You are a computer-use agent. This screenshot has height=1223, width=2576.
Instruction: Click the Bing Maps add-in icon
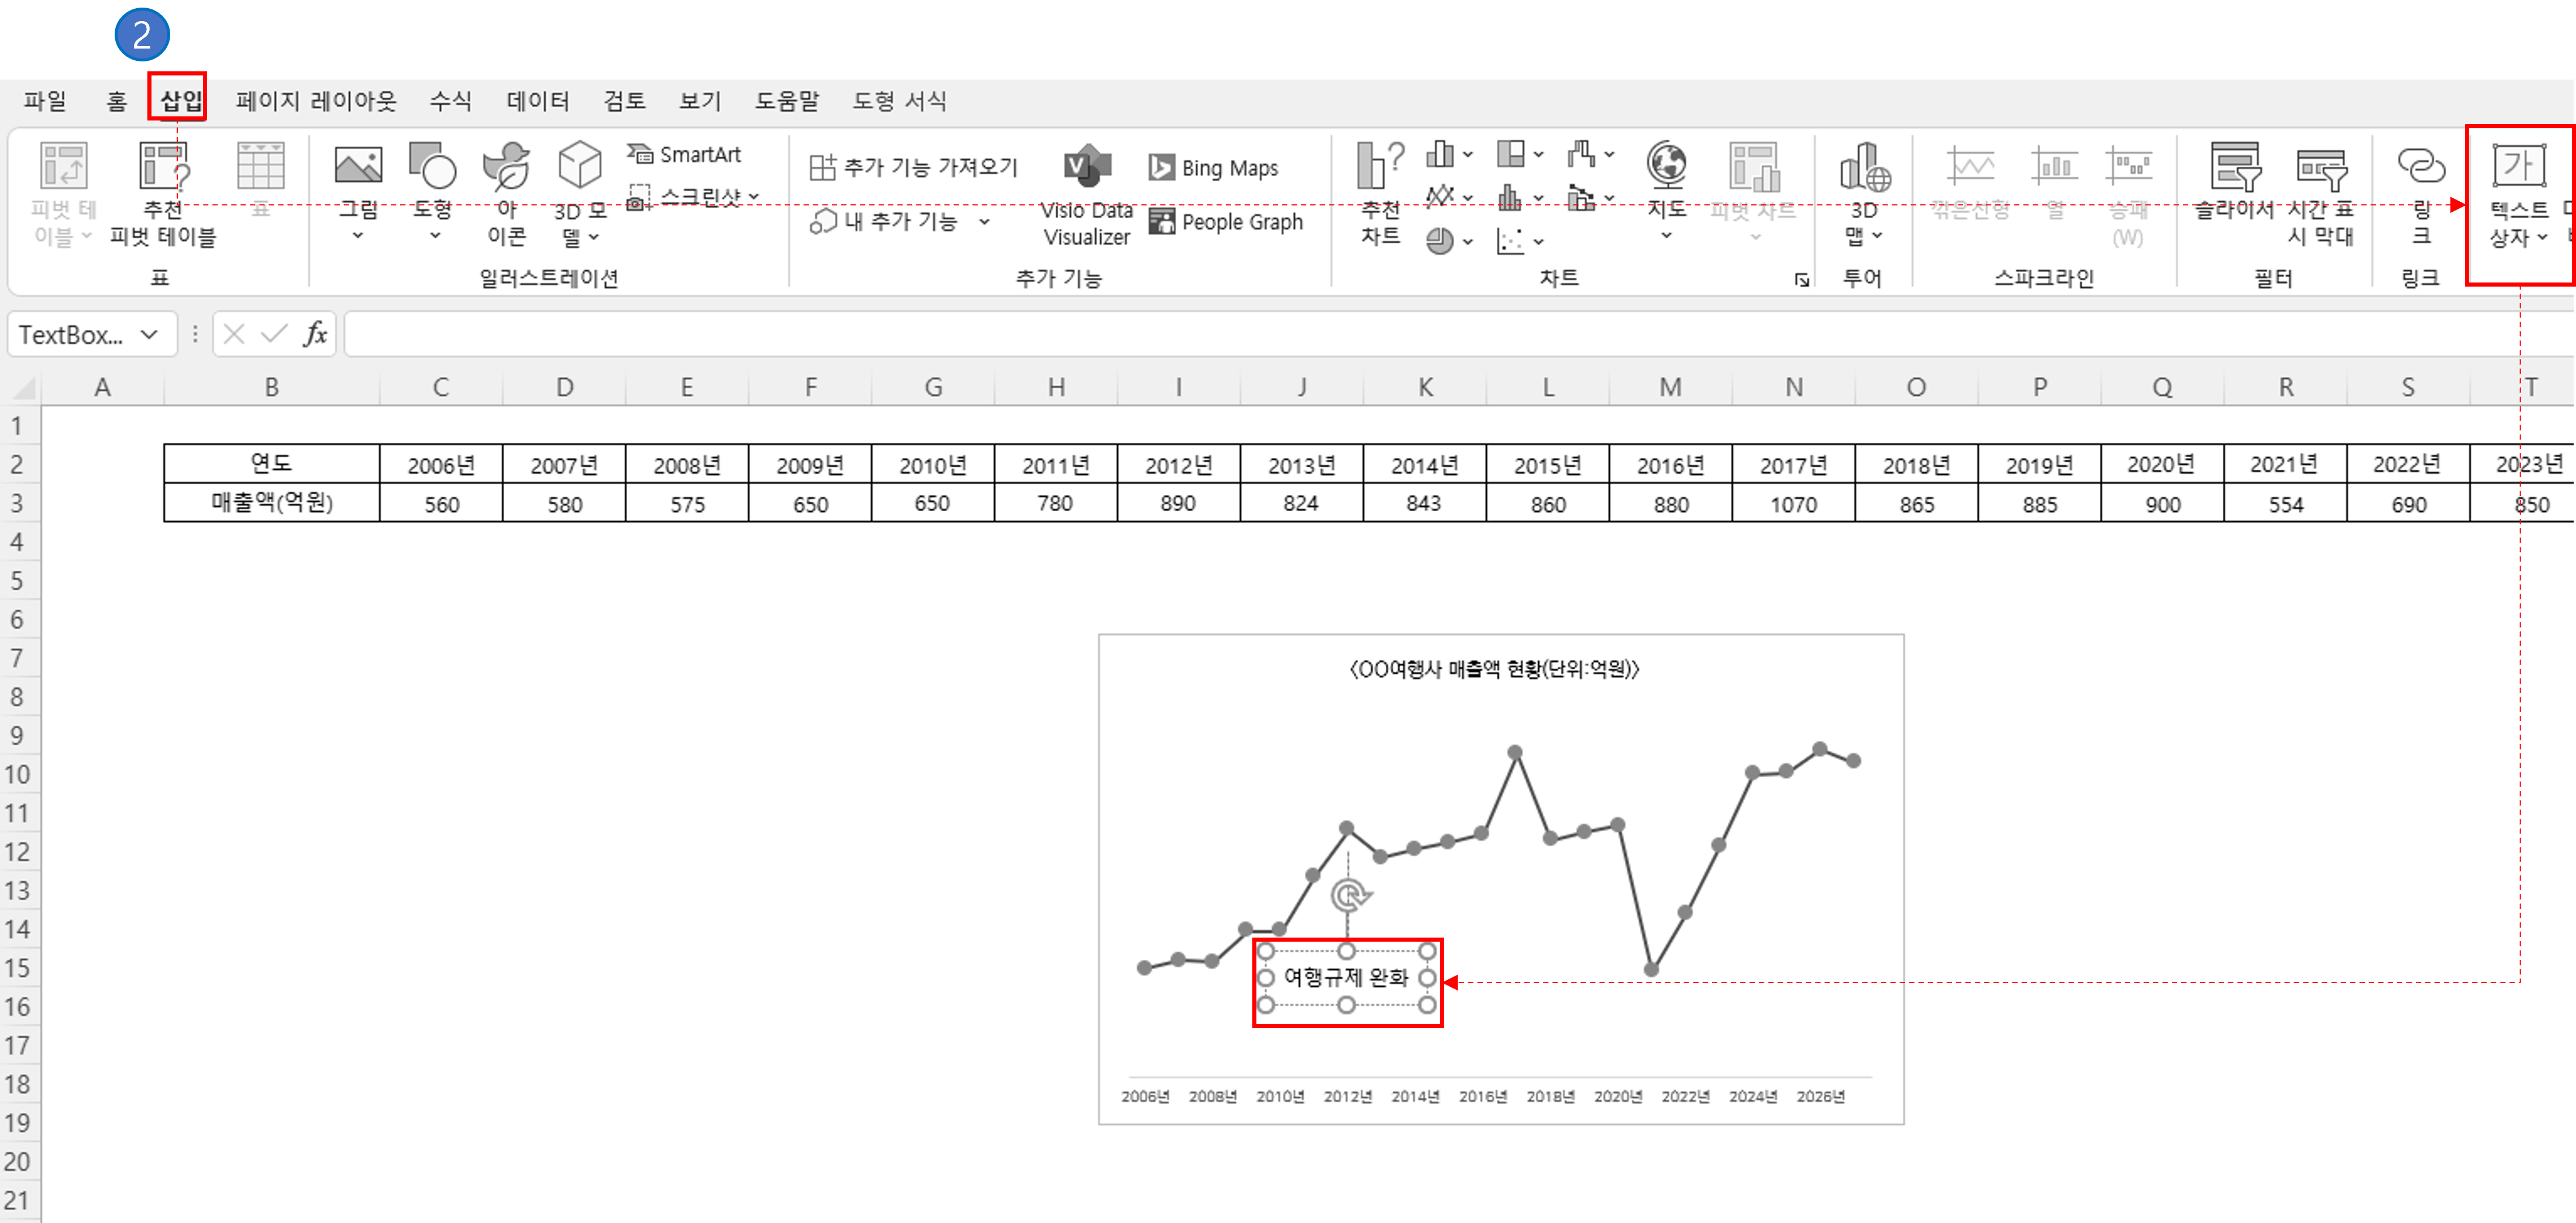1214,168
